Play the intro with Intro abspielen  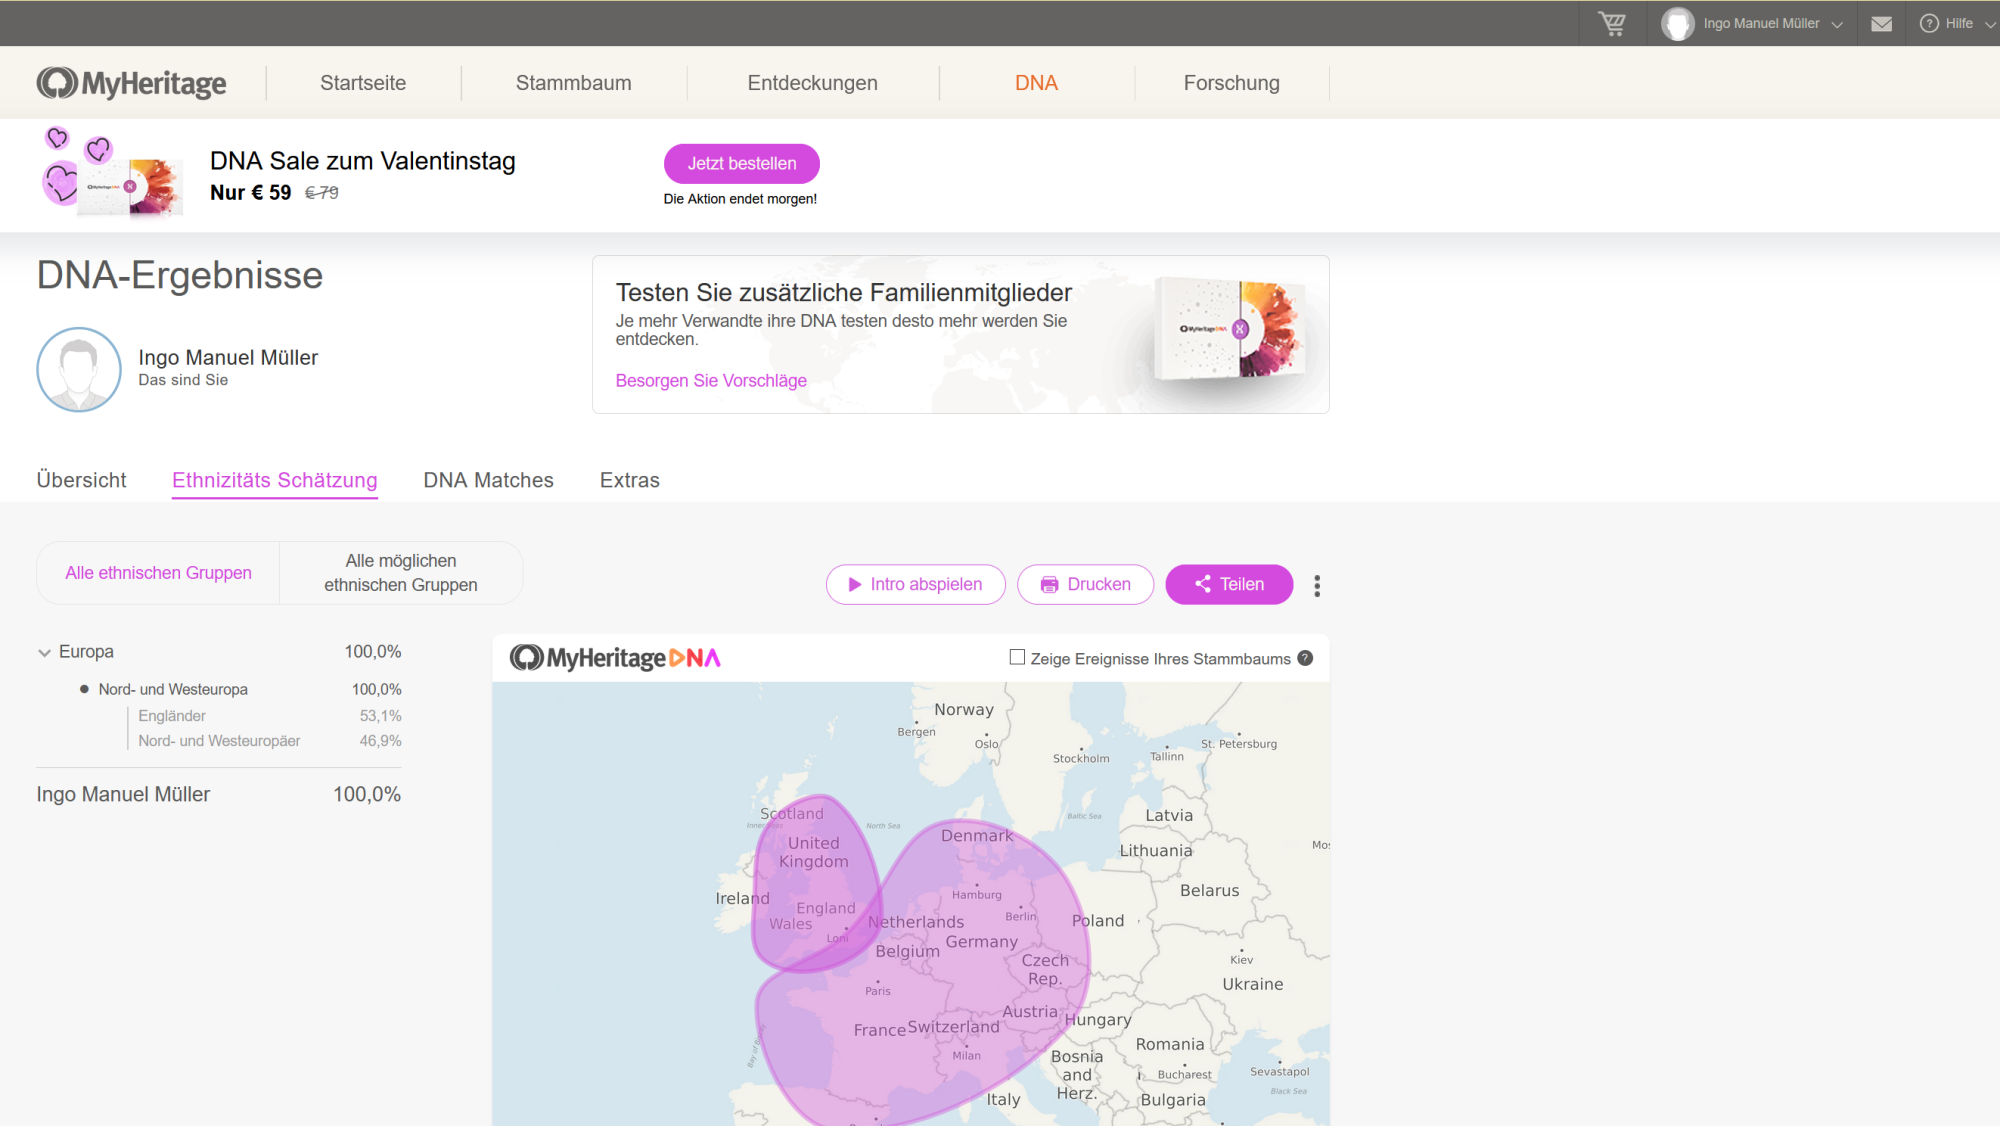point(915,584)
